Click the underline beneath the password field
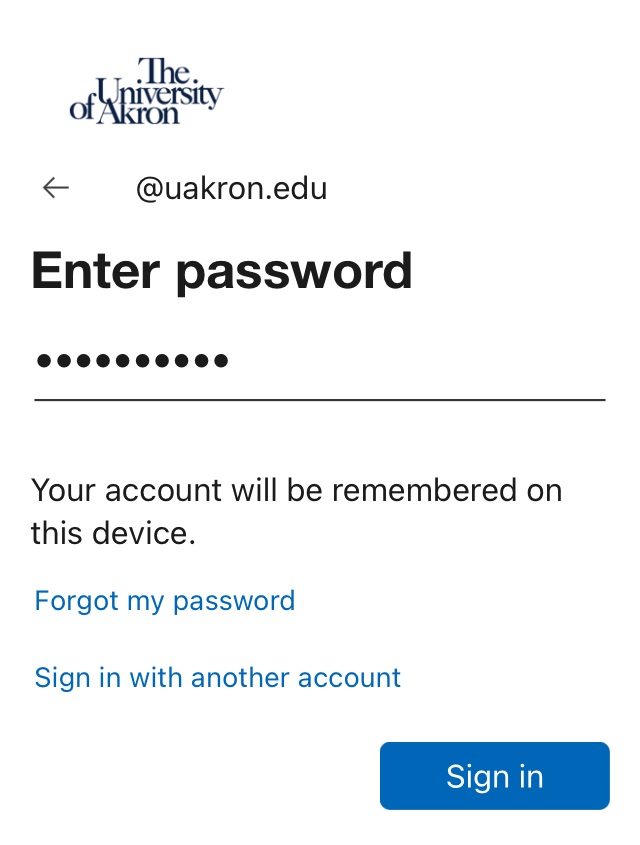This screenshot has height=845, width=640. click(320, 400)
